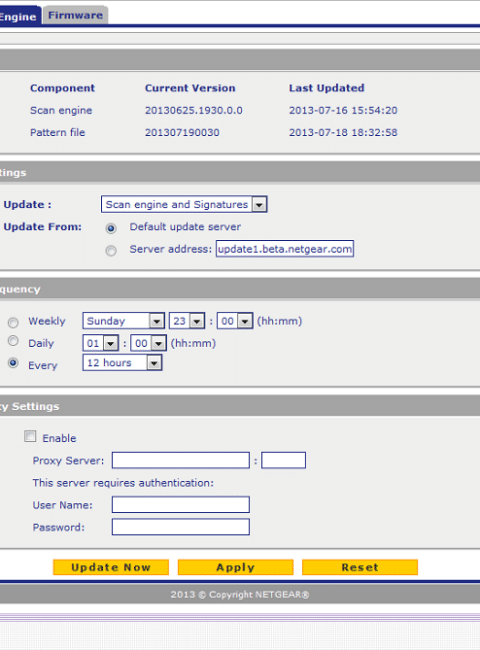The image size is (480, 650).
Task: Click the Pattern file component name
Action: [x=58, y=133]
